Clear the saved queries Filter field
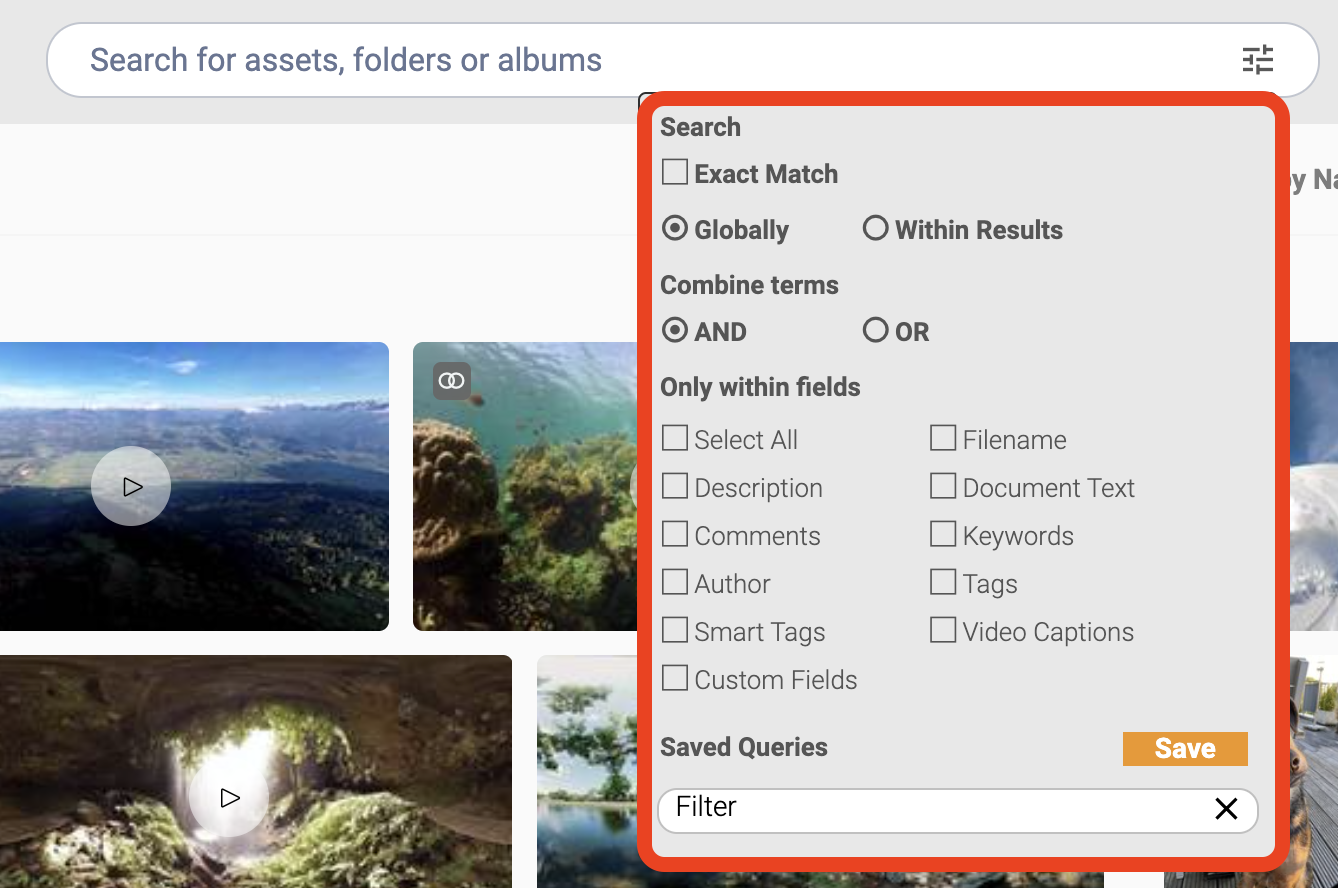This screenshot has height=888, width=1338. (x=1226, y=809)
